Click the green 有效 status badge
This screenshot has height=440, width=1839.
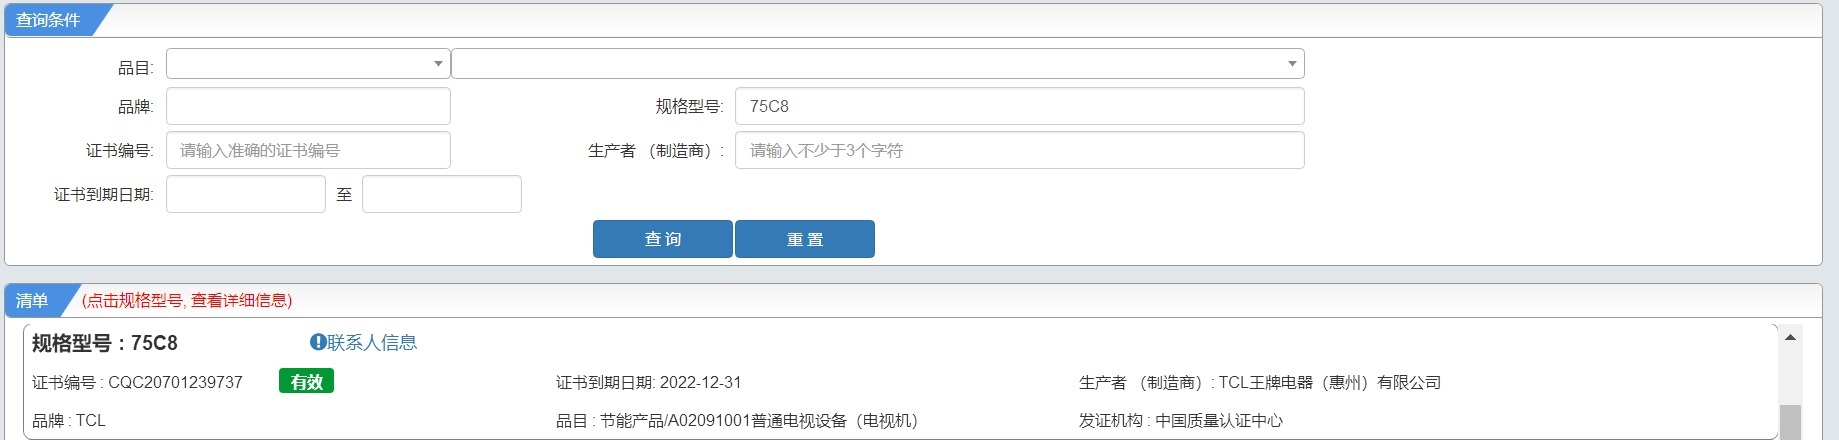306,381
